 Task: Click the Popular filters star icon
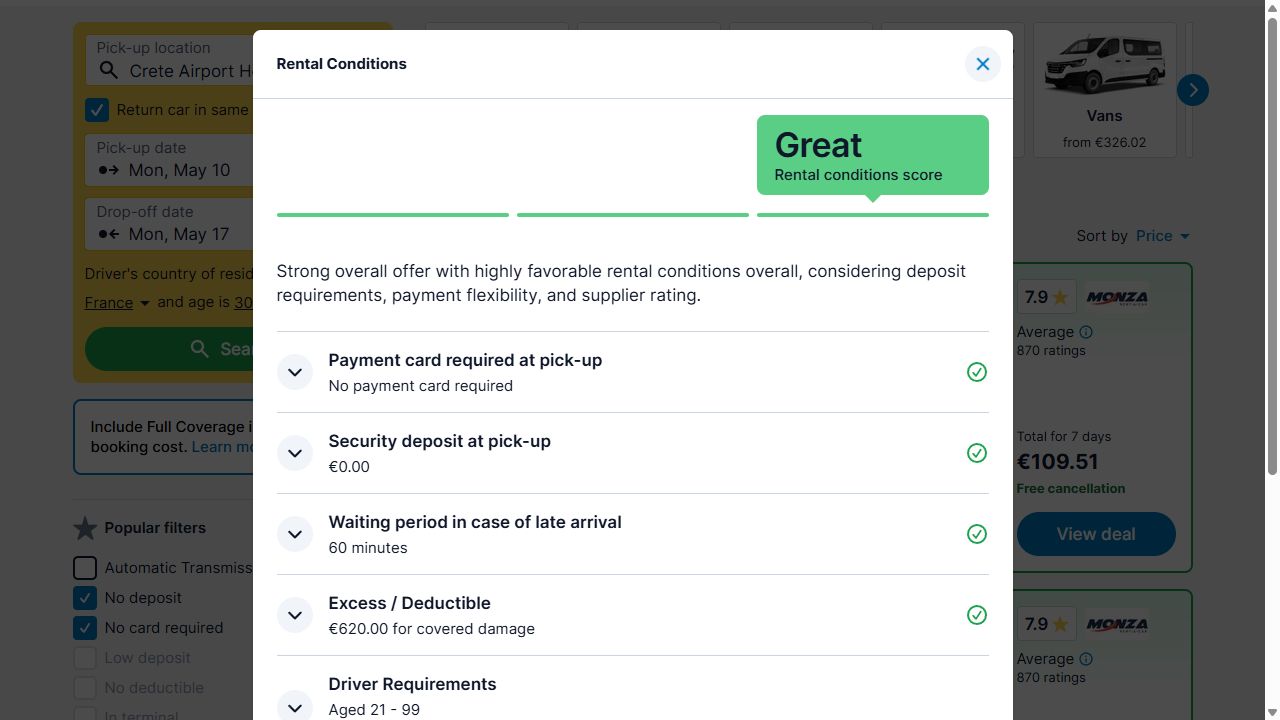pos(85,528)
